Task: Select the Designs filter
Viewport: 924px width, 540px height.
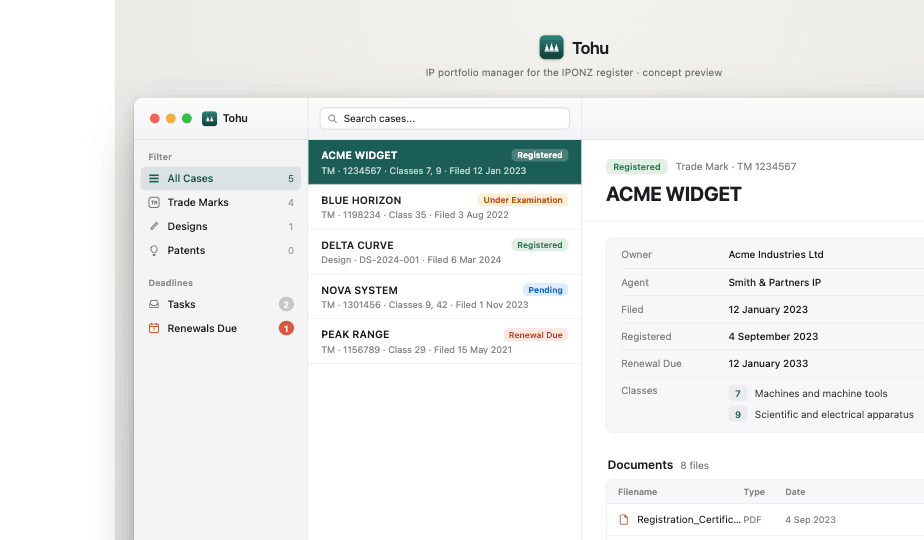Action: tap(220, 226)
